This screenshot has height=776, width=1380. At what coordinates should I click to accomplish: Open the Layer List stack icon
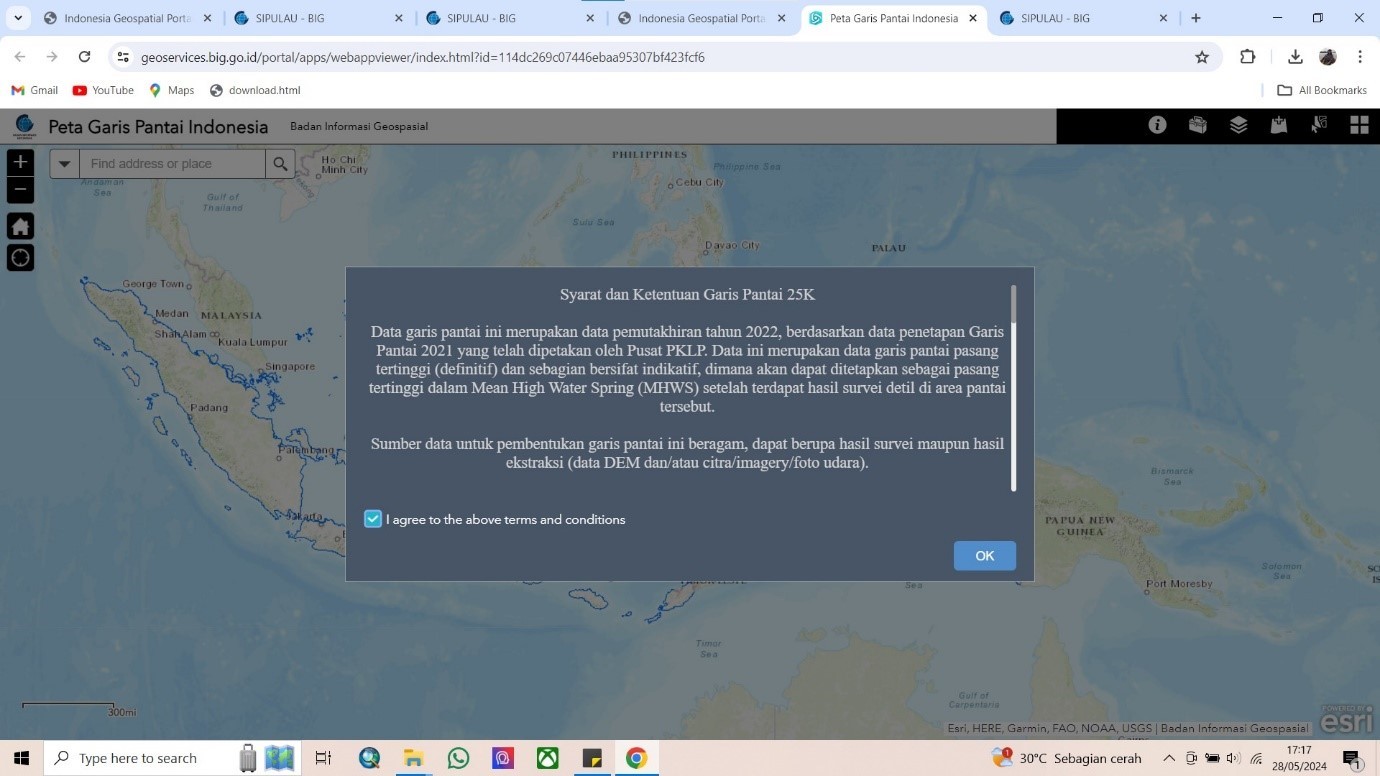tap(1238, 125)
